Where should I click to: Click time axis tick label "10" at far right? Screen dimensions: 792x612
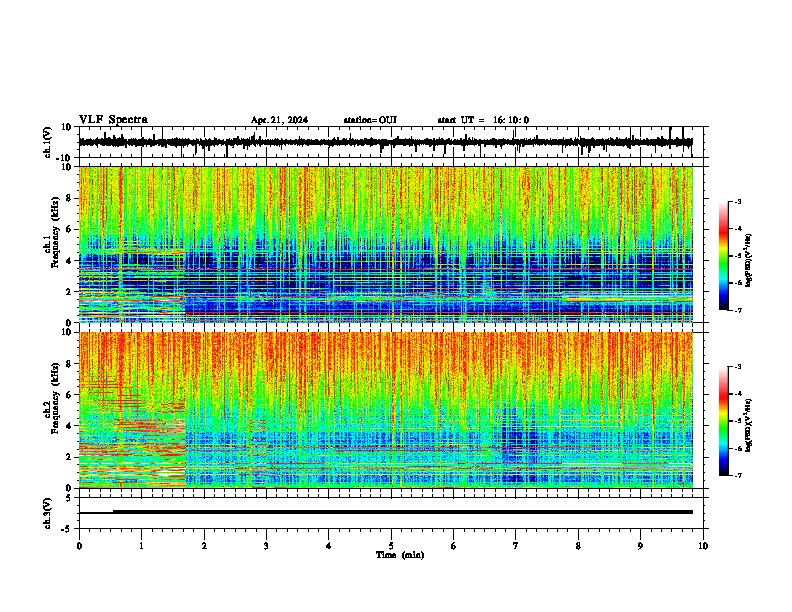703,546
